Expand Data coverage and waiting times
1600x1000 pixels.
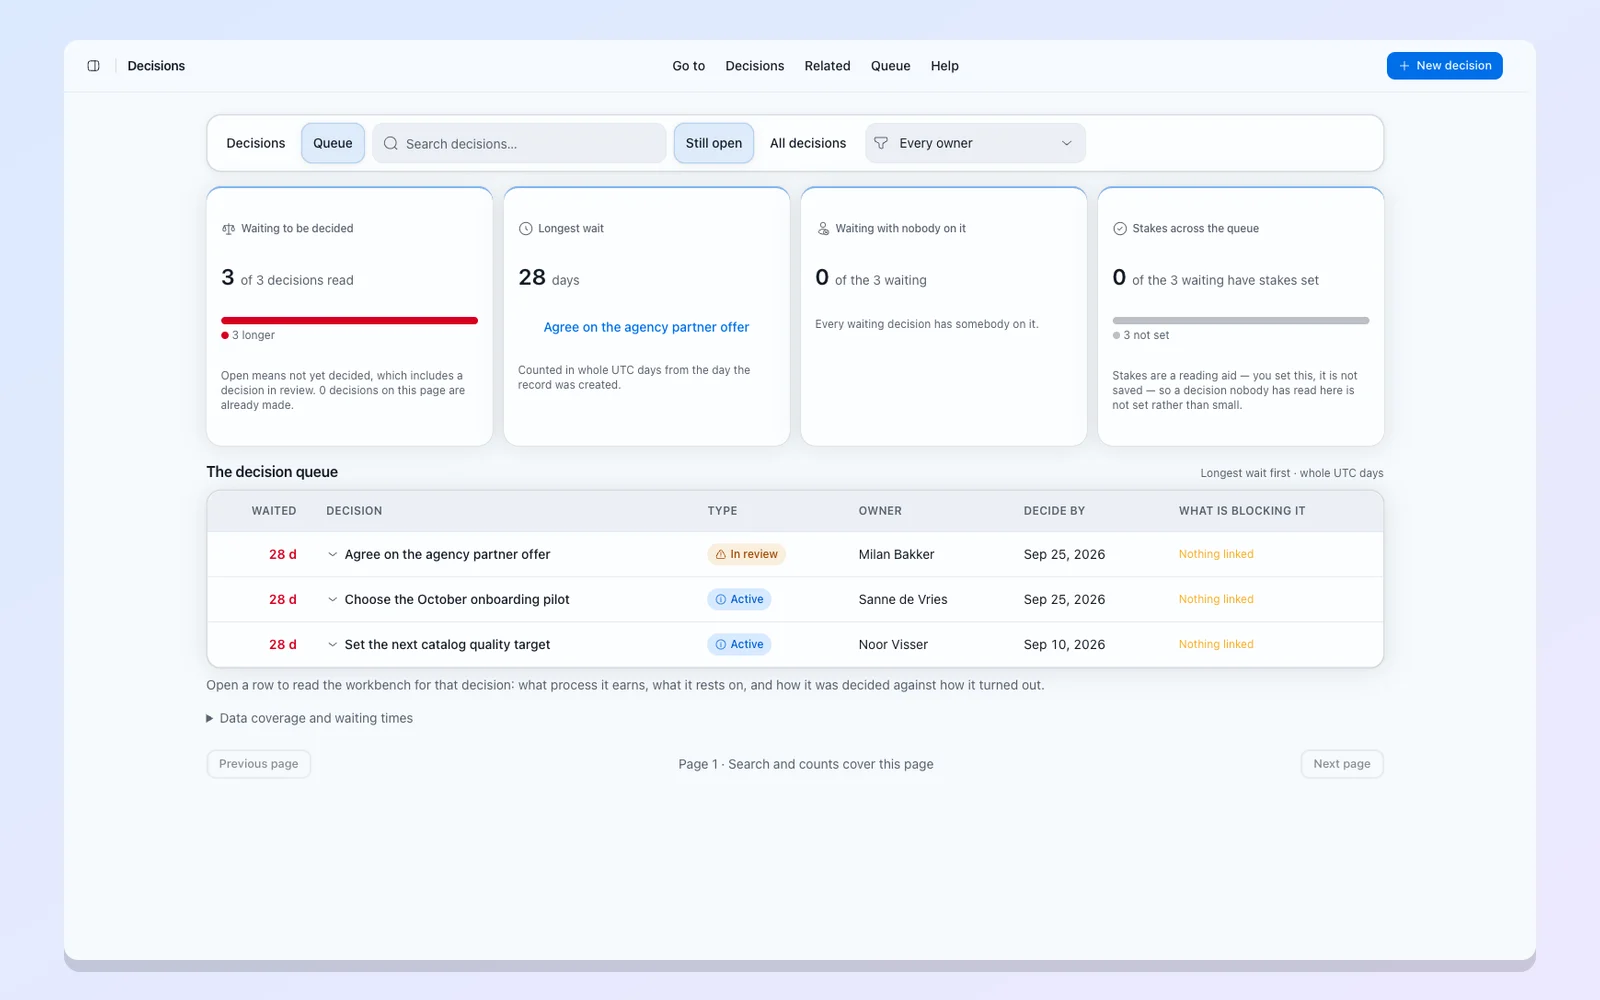point(309,718)
